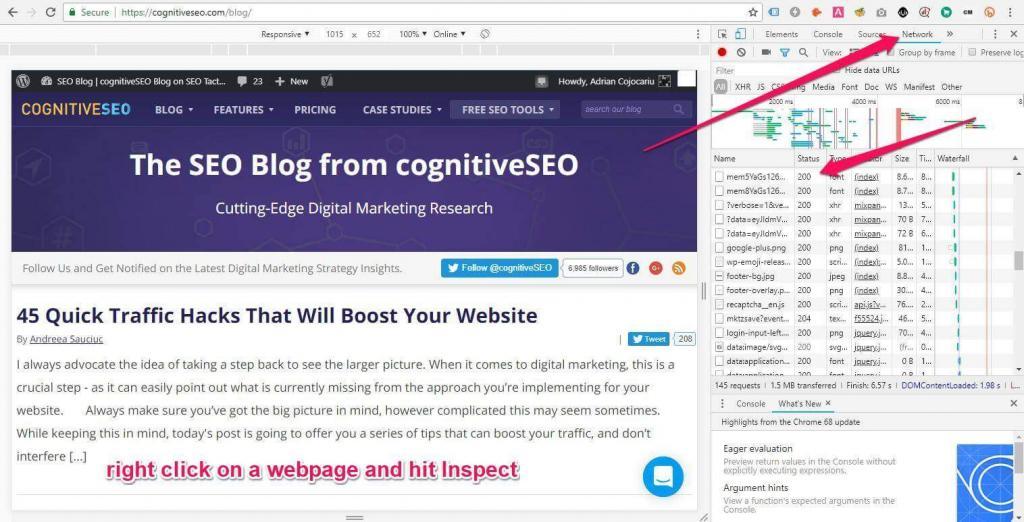This screenshot has width=1024, height=522.
Task: Open network search with magnifier icon
Action: coord(803,52)
